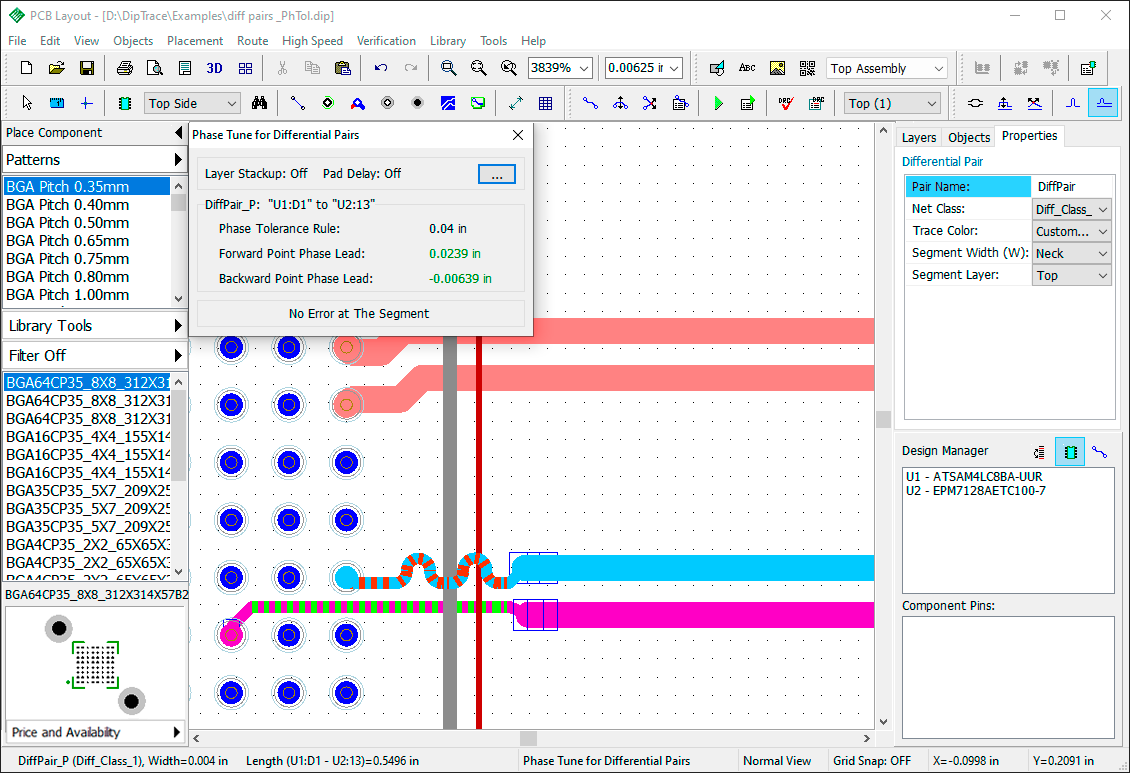Open a file with folder icon
The height and width of the screenshot is (773, 1130).
click(56, 68)
